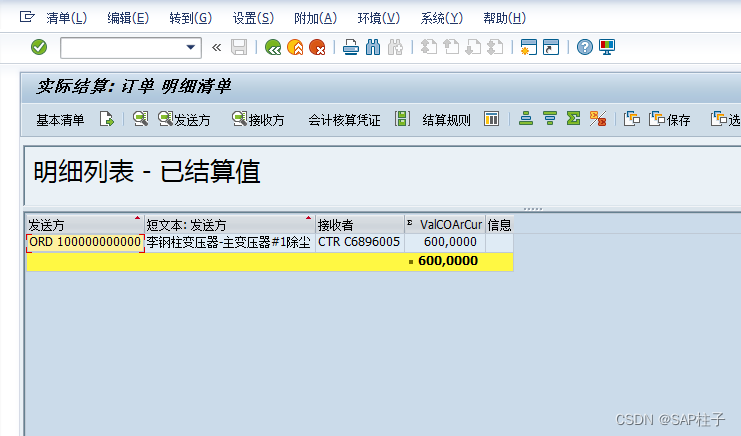The height and width of the screenshot is (436, 741).
Task: Click the Print icon
Action: coord(351,47)
